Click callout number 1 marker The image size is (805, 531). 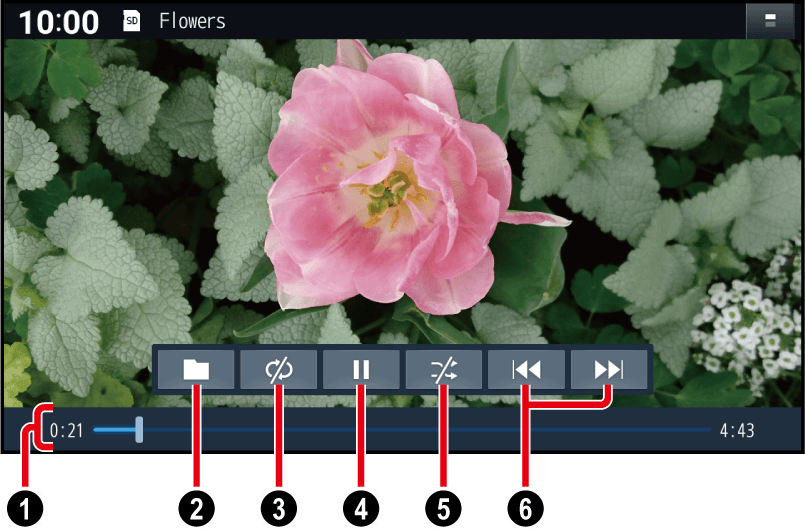point(25,509)
